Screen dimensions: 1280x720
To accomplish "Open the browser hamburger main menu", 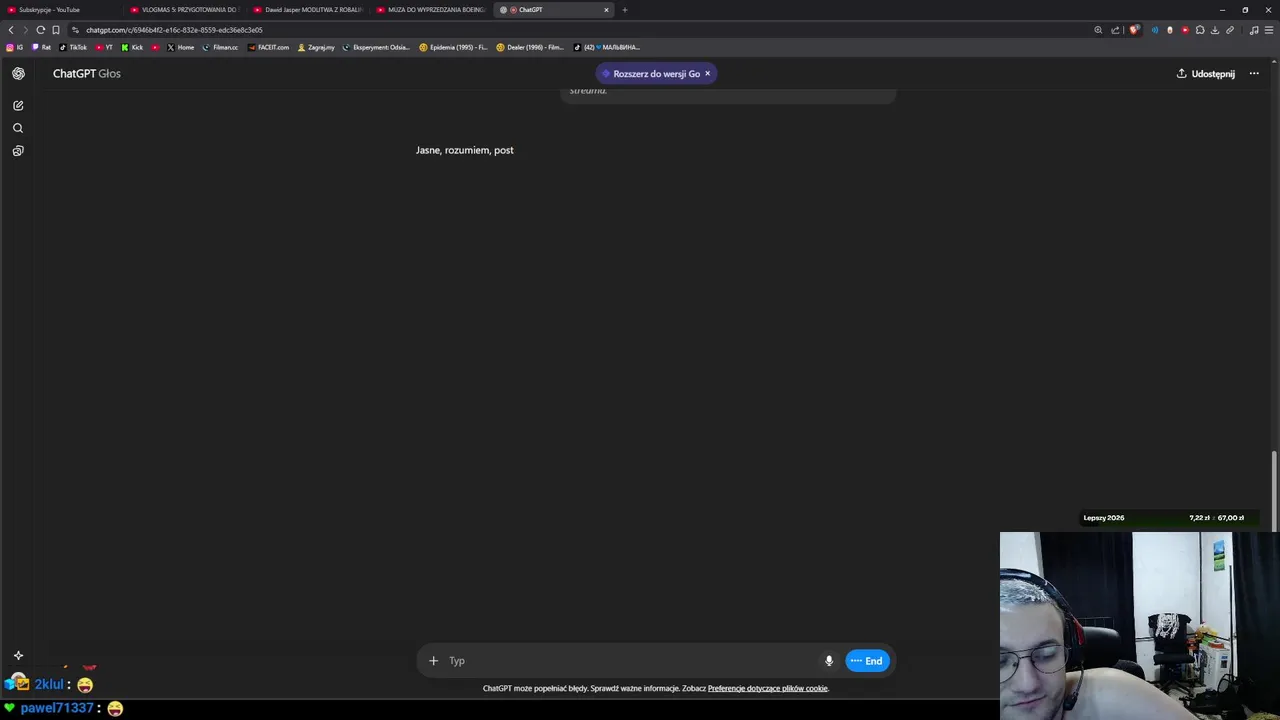I will point(1270,30).
